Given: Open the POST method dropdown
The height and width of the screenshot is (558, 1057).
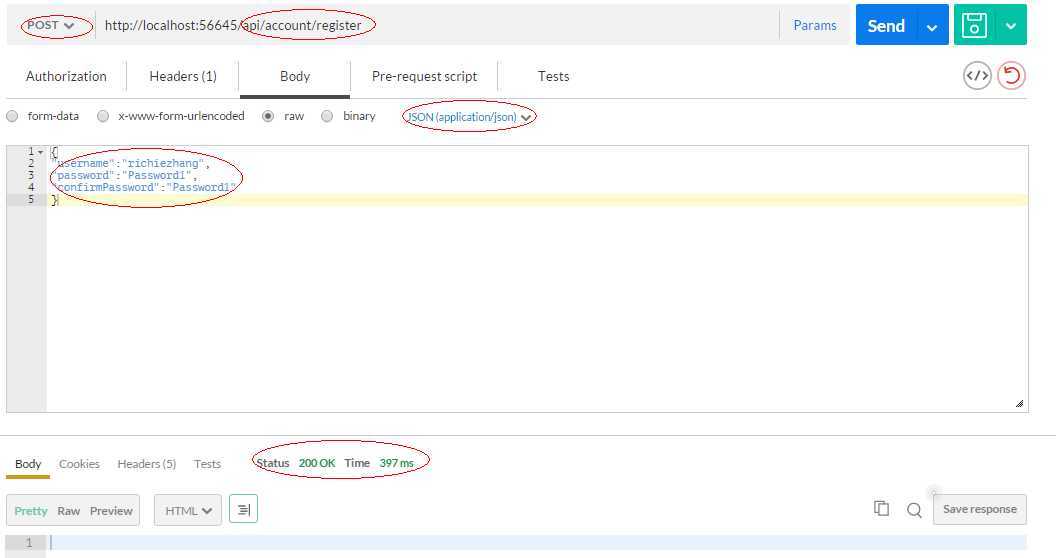Looking at the screenshot, I should tap(51, 25).
